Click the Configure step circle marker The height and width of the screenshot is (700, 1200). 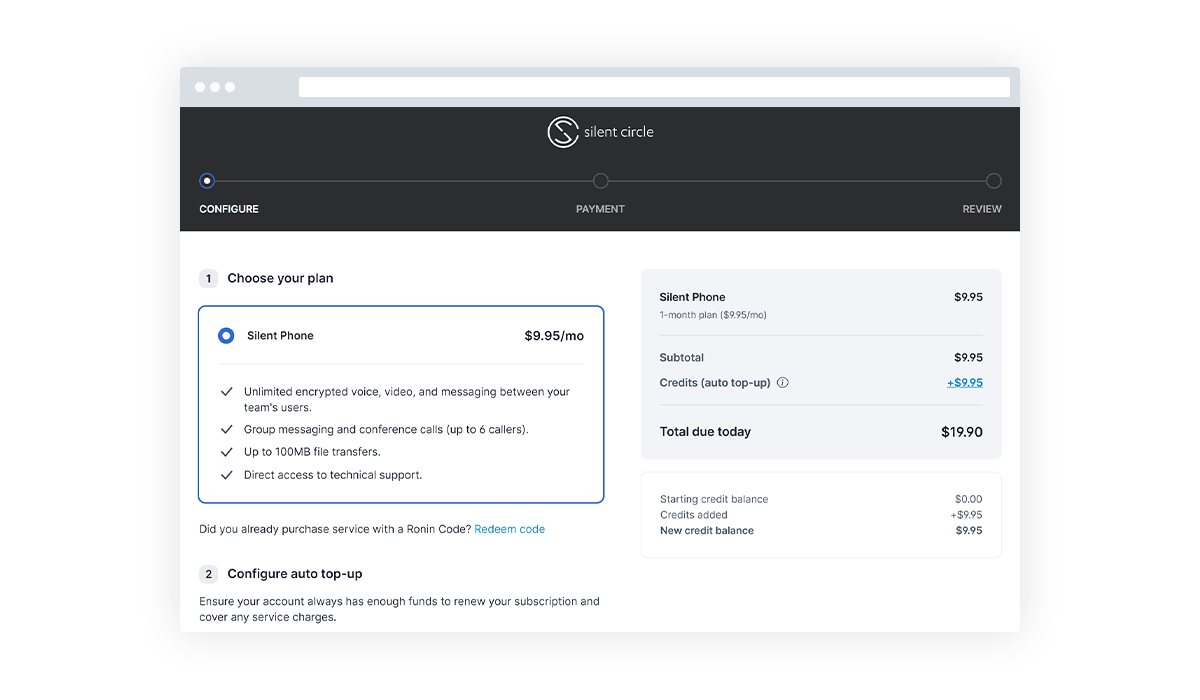click(x=207, y=181)
